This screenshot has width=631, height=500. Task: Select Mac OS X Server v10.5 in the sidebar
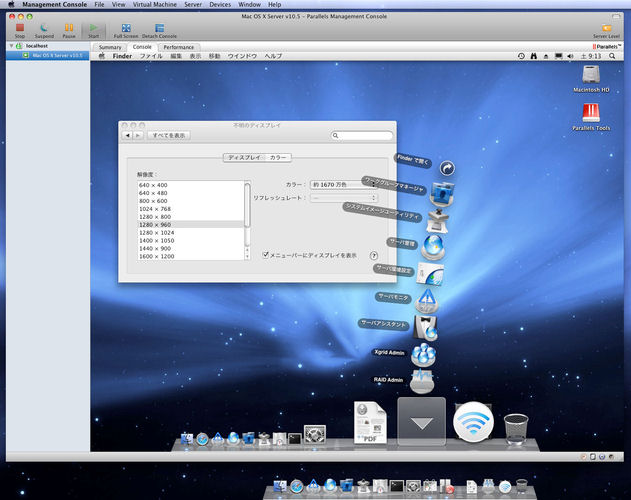[47, 55]
